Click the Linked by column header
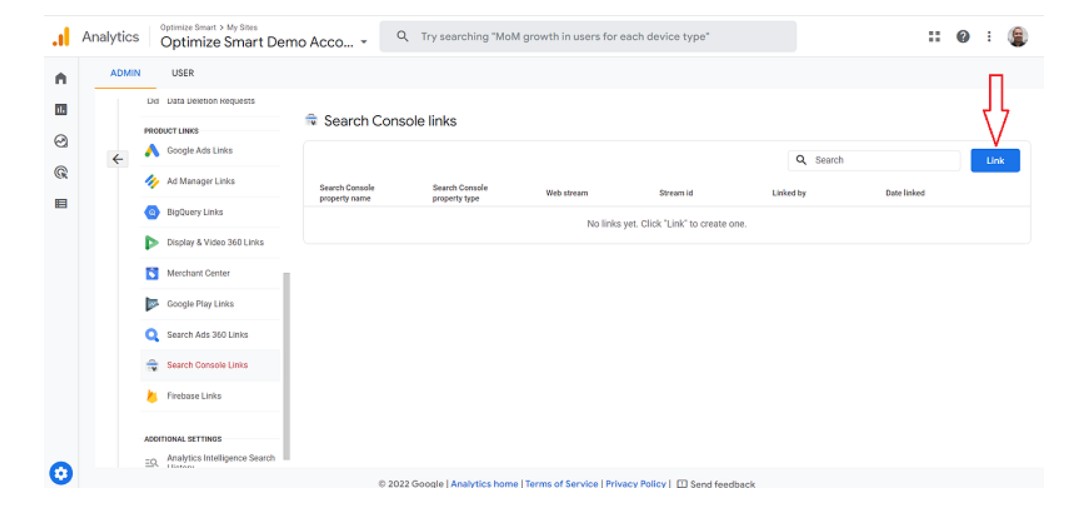 pyautogui.click(x=789, y=193)
